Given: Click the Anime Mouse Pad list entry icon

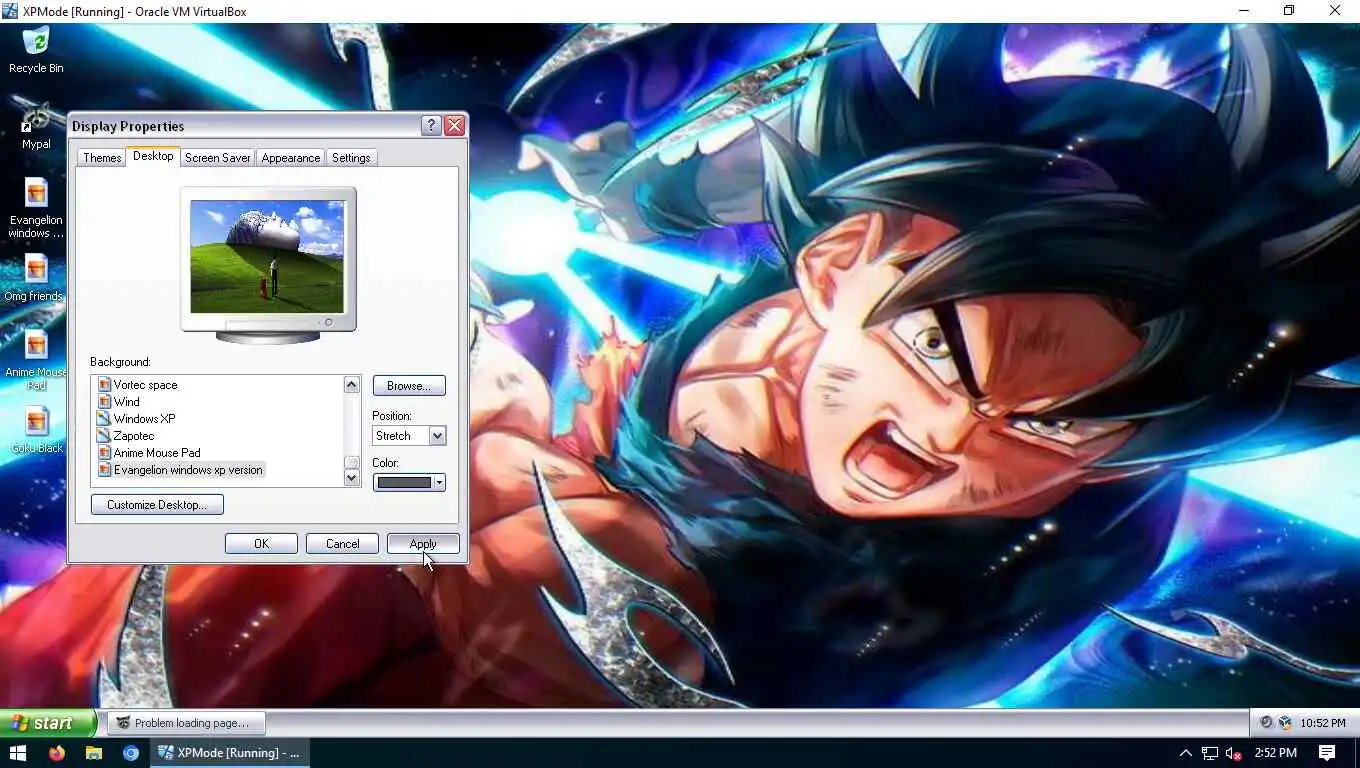Looking at the screenshot, I should click(x=104, y=453).
